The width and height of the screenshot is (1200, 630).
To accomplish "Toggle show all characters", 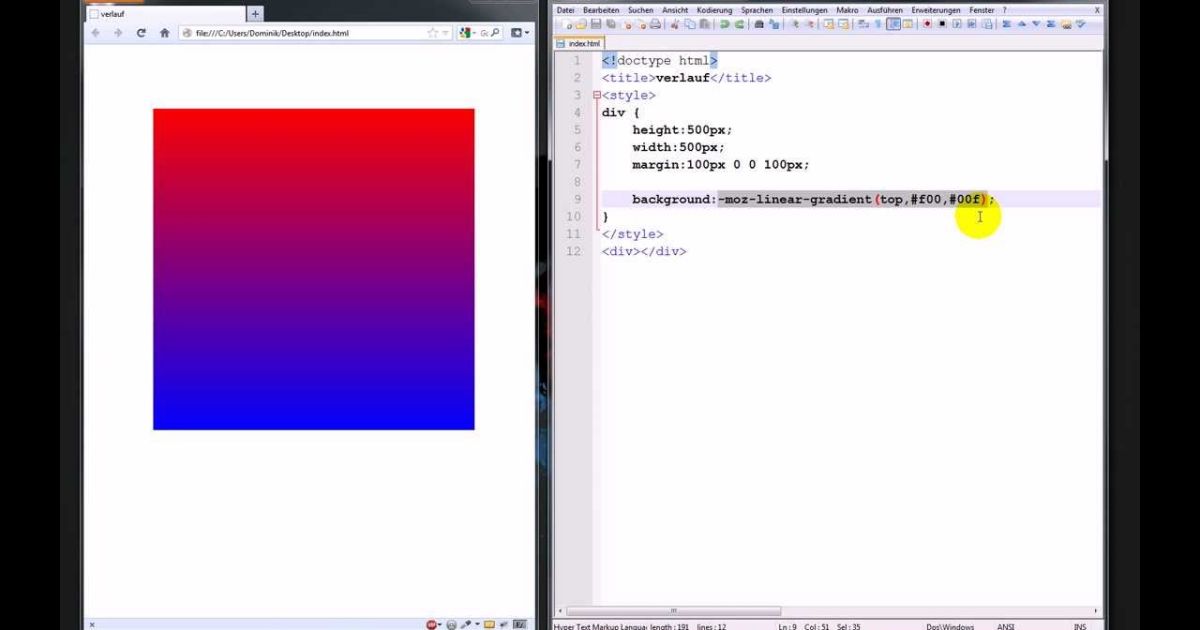I will (x=877, y=23).
